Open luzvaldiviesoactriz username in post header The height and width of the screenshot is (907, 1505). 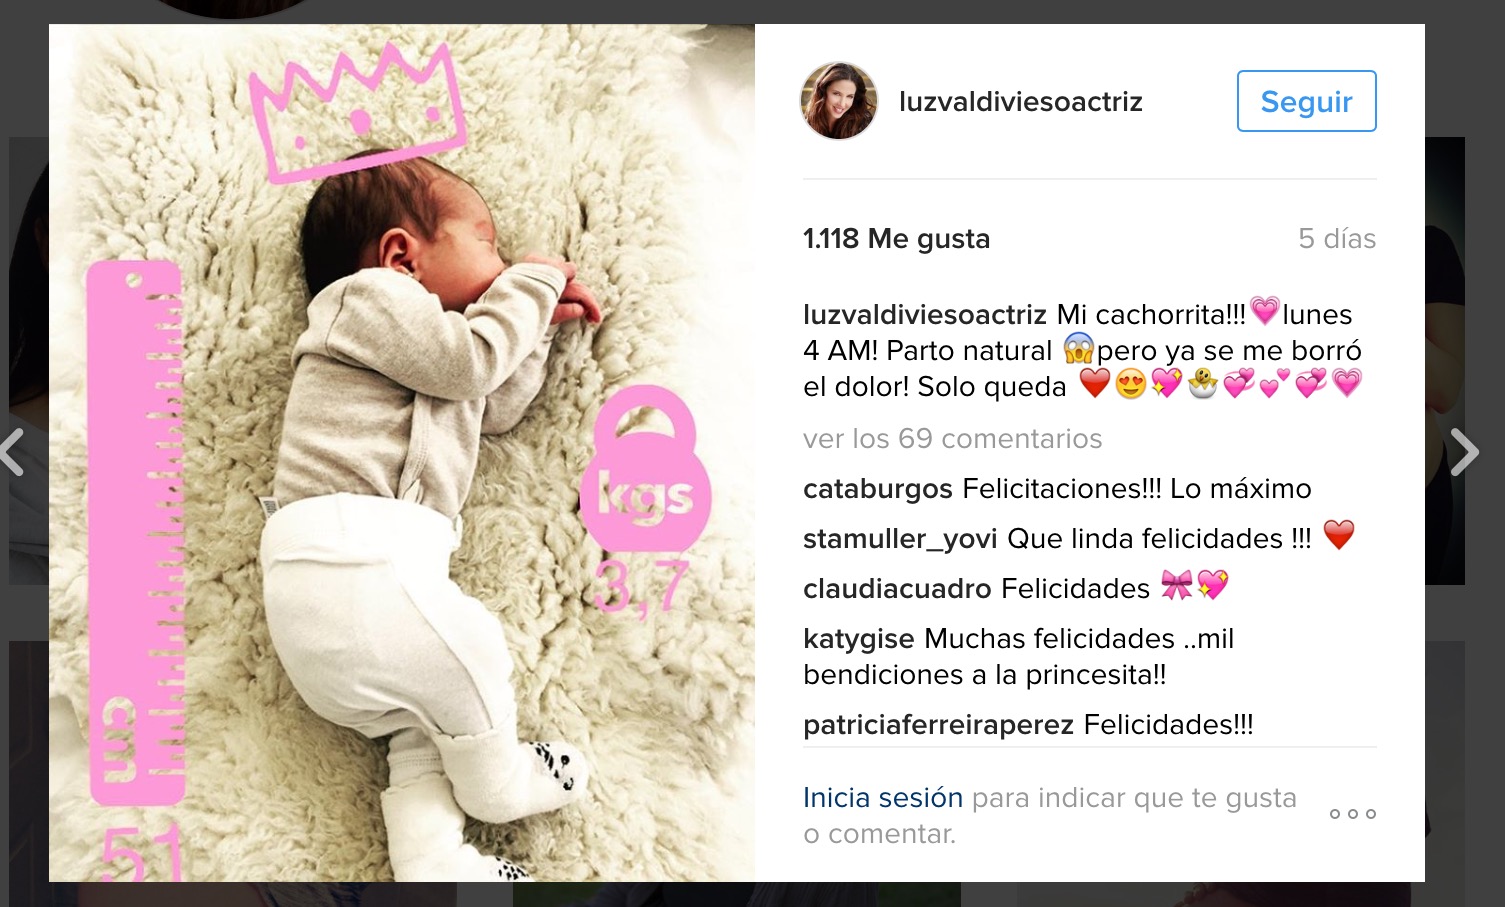pos(1020,102)
